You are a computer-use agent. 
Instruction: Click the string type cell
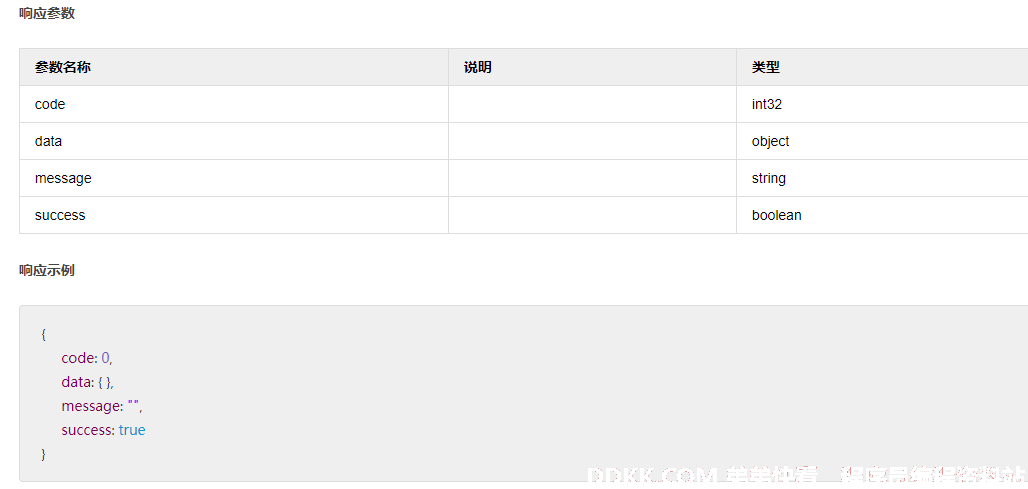pyautogui.click(x=882, y=178)
